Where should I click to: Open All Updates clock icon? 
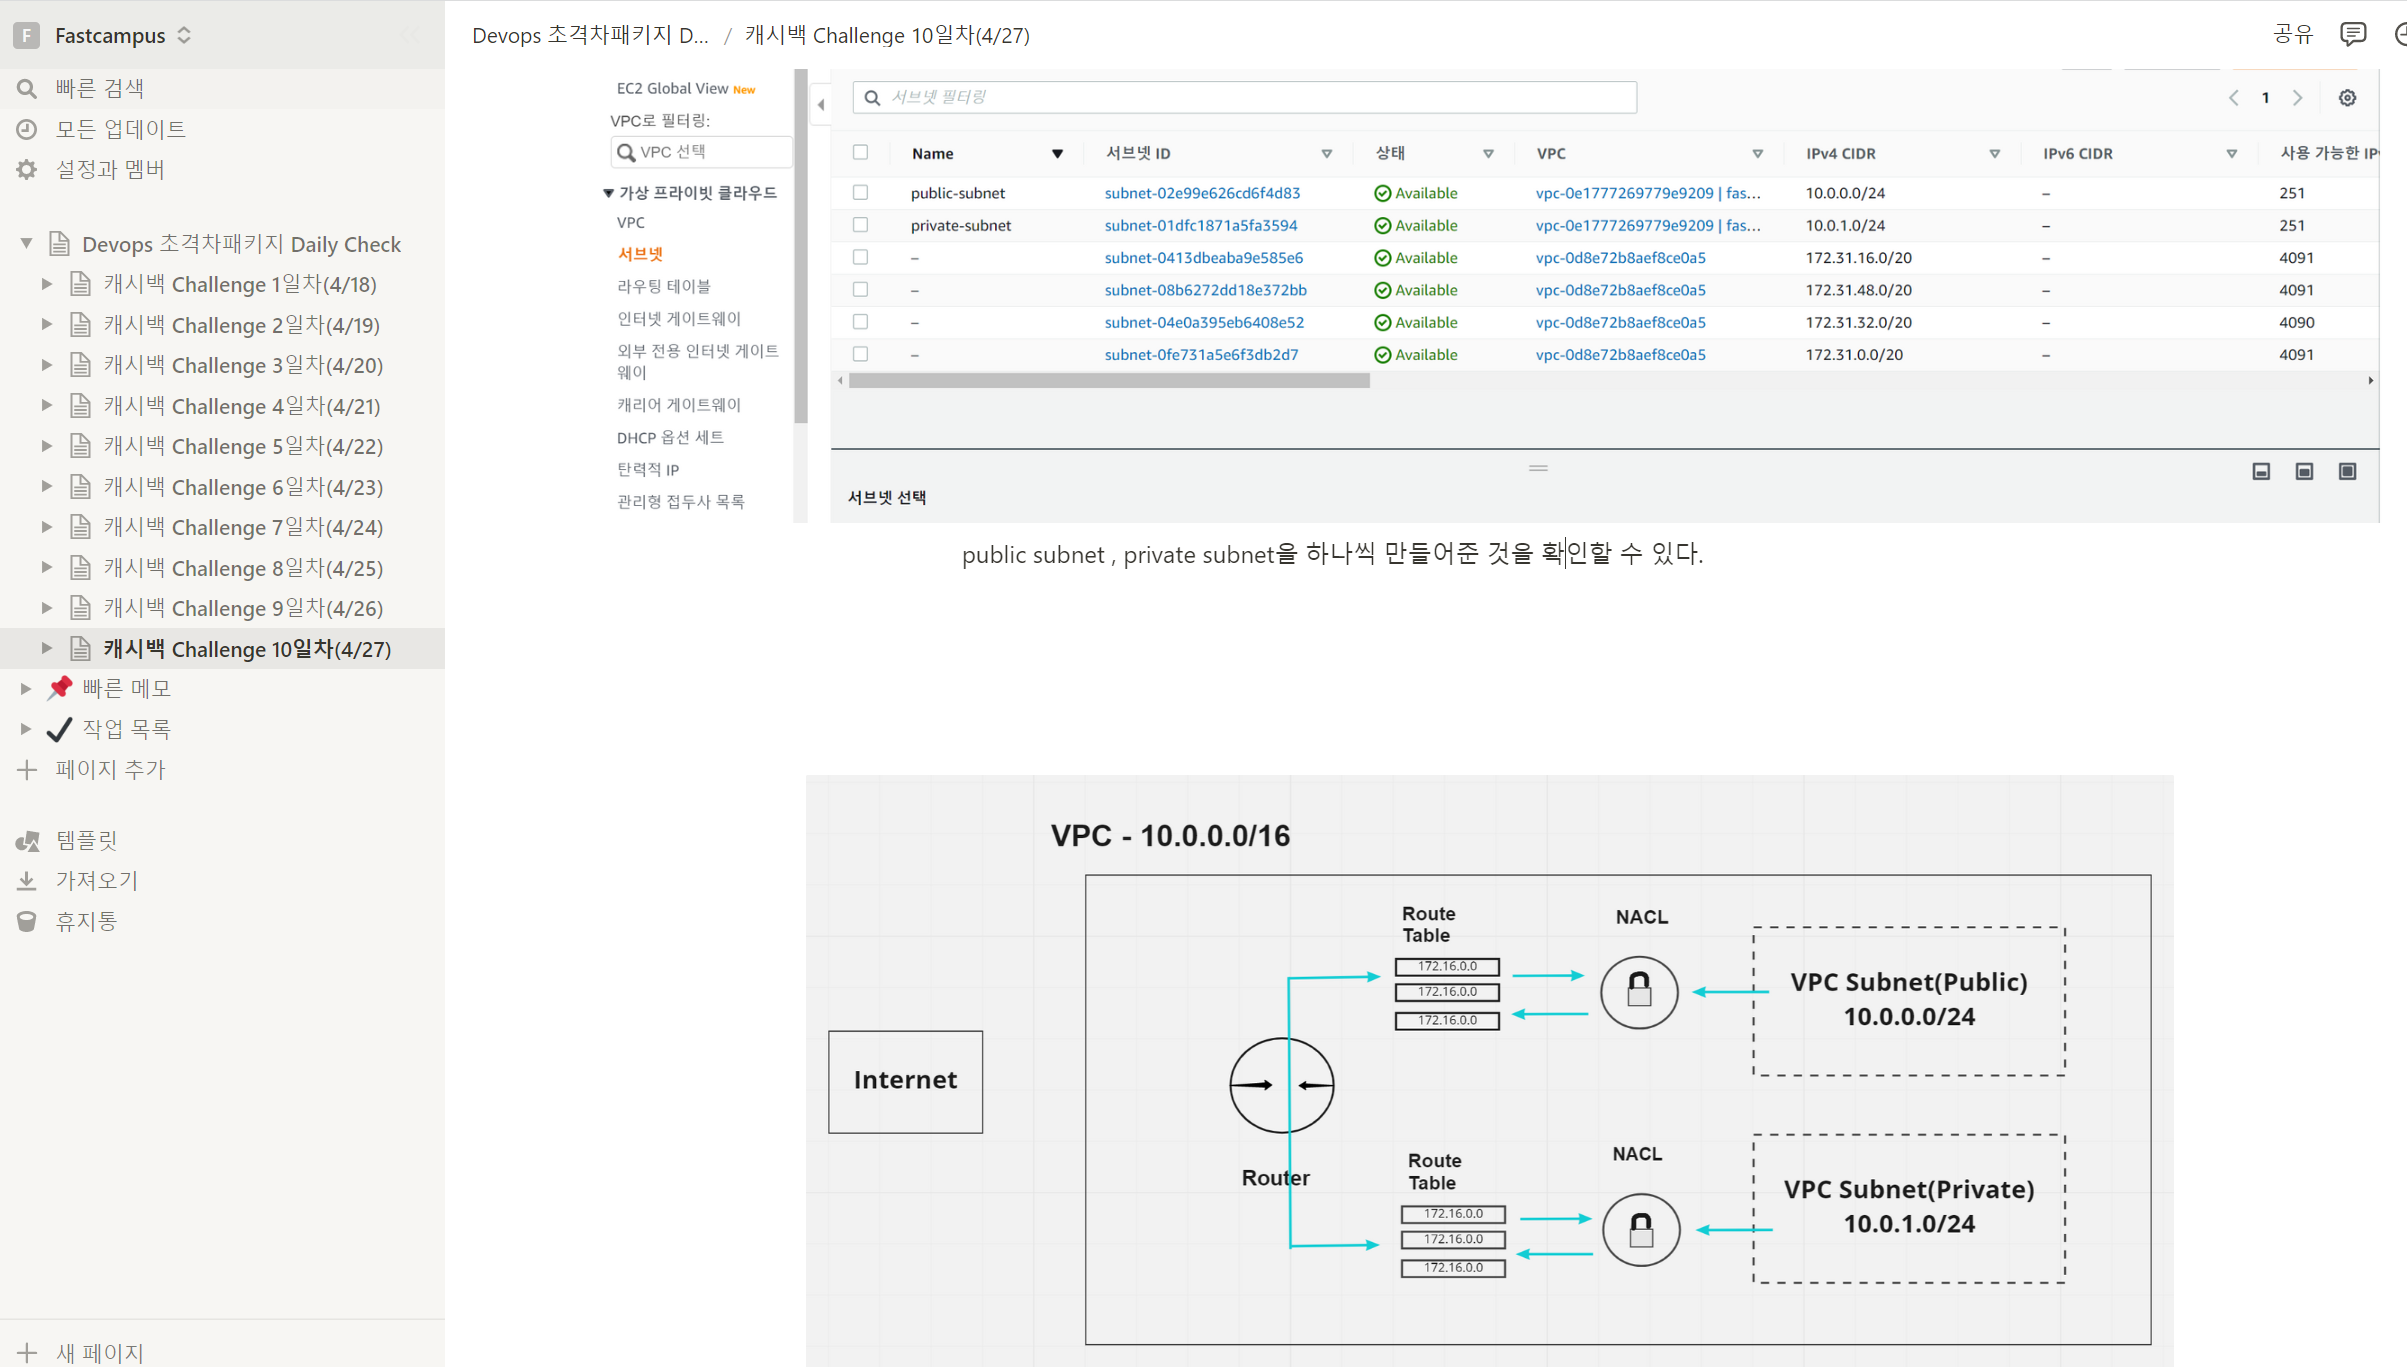click(x=27, y=129)
